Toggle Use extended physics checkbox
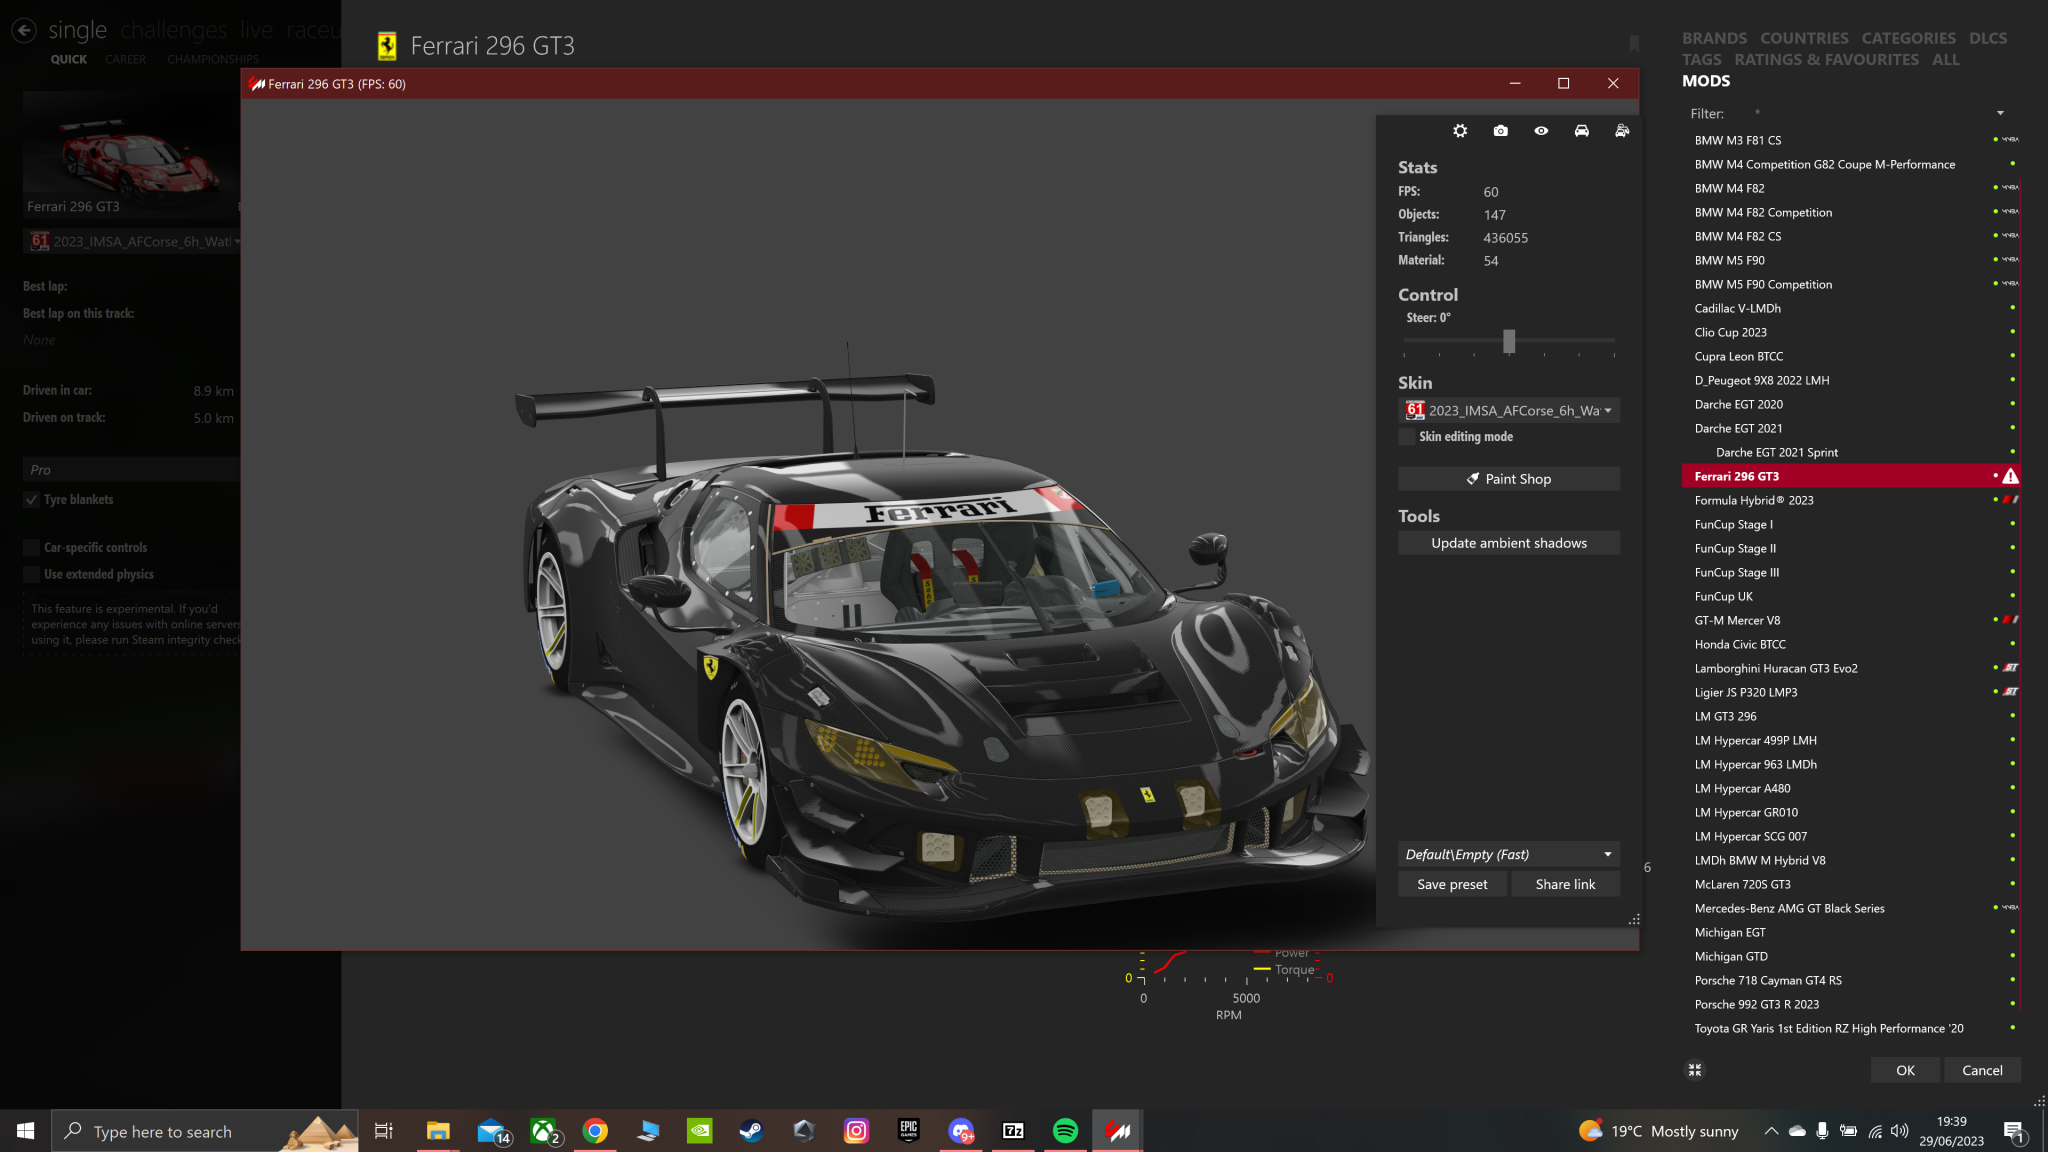The height and width of the screenshot is (1152, 2048). point(32,575)
